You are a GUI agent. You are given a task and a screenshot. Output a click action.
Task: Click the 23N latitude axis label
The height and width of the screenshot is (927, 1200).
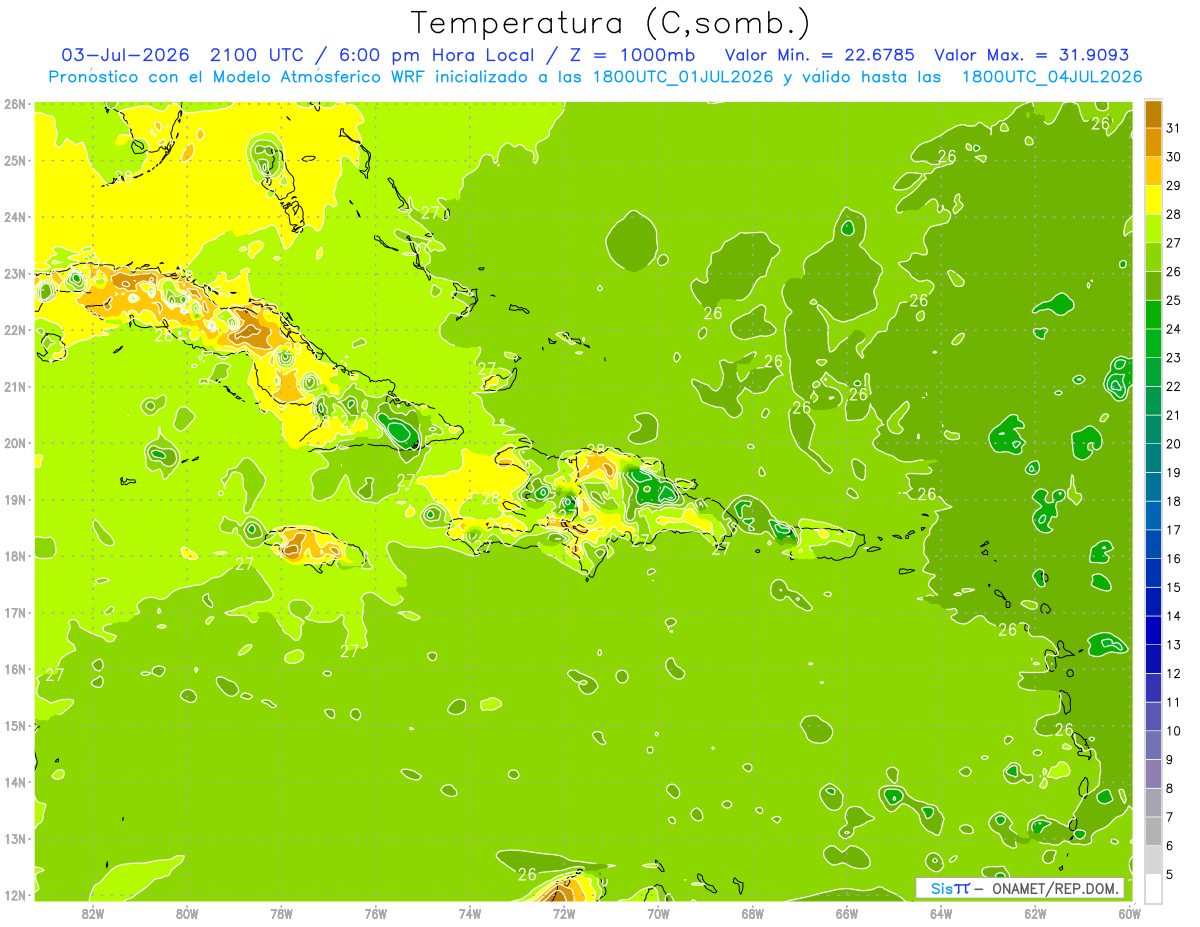point(14,274)
